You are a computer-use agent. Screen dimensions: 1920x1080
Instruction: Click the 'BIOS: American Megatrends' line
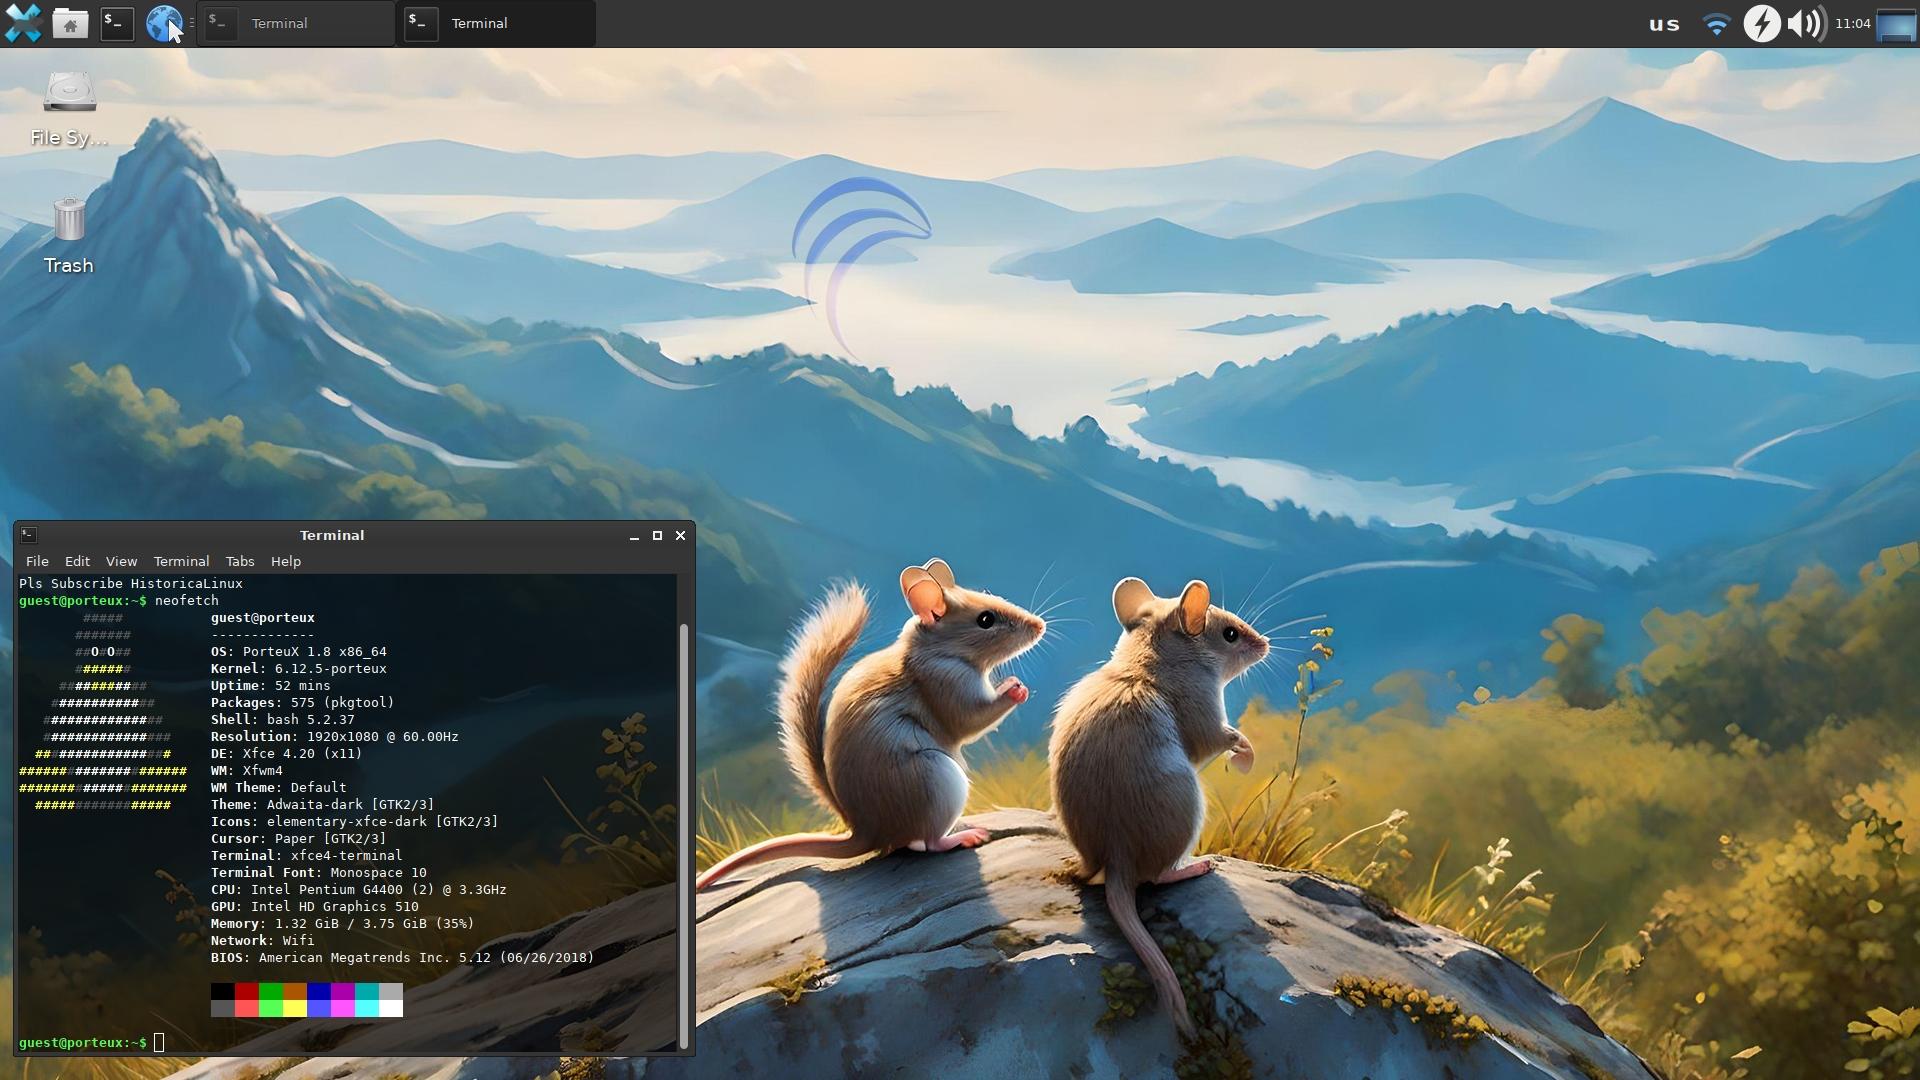pos(402,958)
